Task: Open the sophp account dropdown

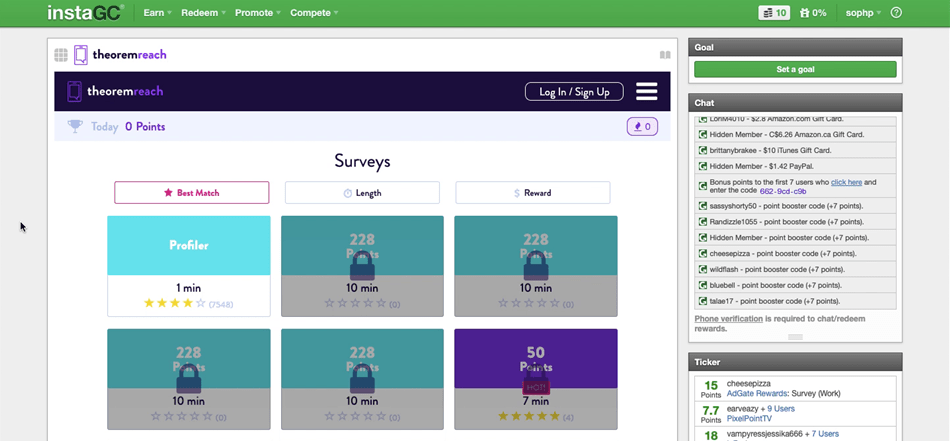Action: tap(863, 13)
